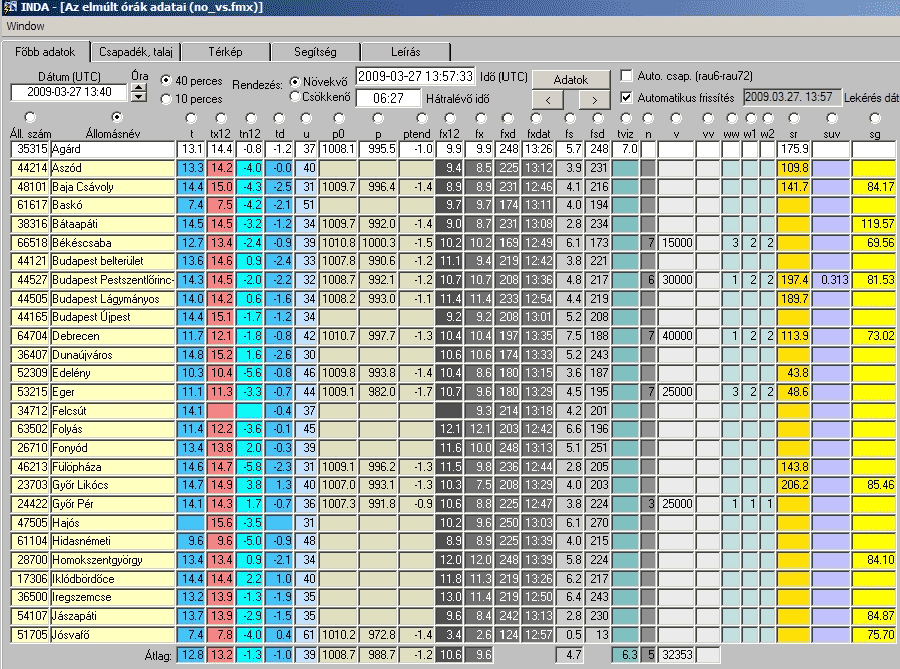Increase the Óra value with up arrow
This screenshot has width=900, height=669.
tap(139, 87)
